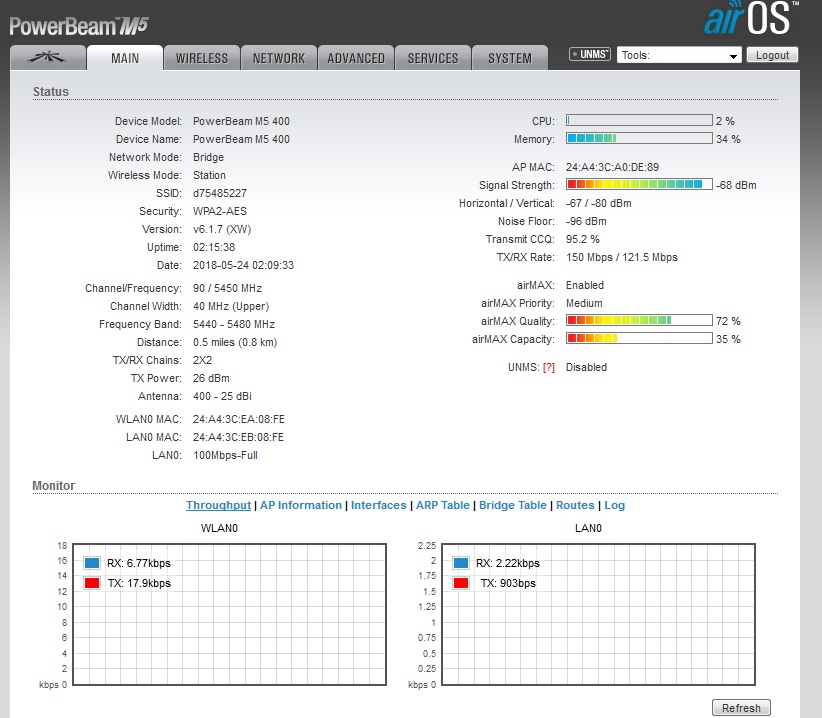
Task: Click the Noise Floor value -96 dBm
Action: tap(586, 221)
